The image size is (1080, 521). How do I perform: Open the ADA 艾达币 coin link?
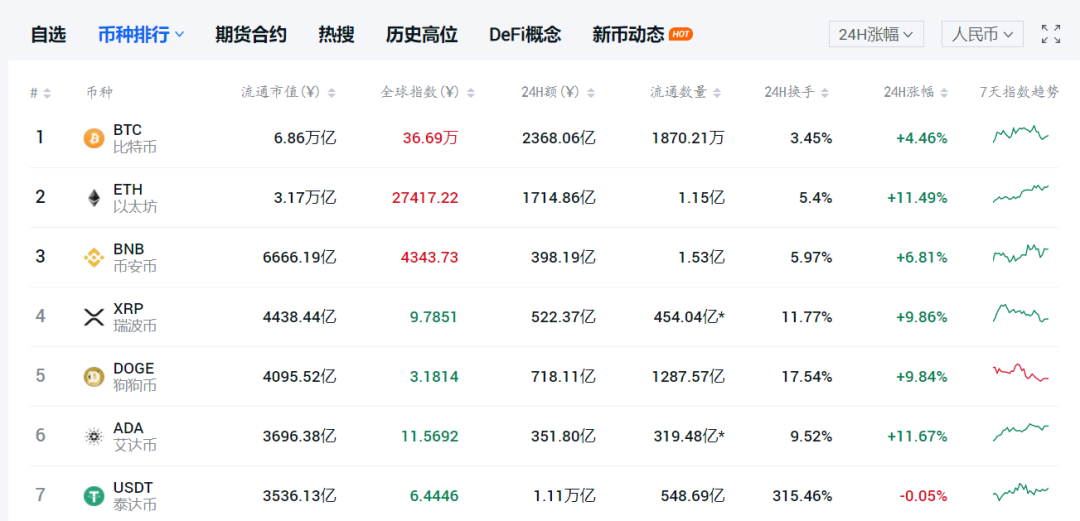134,436
